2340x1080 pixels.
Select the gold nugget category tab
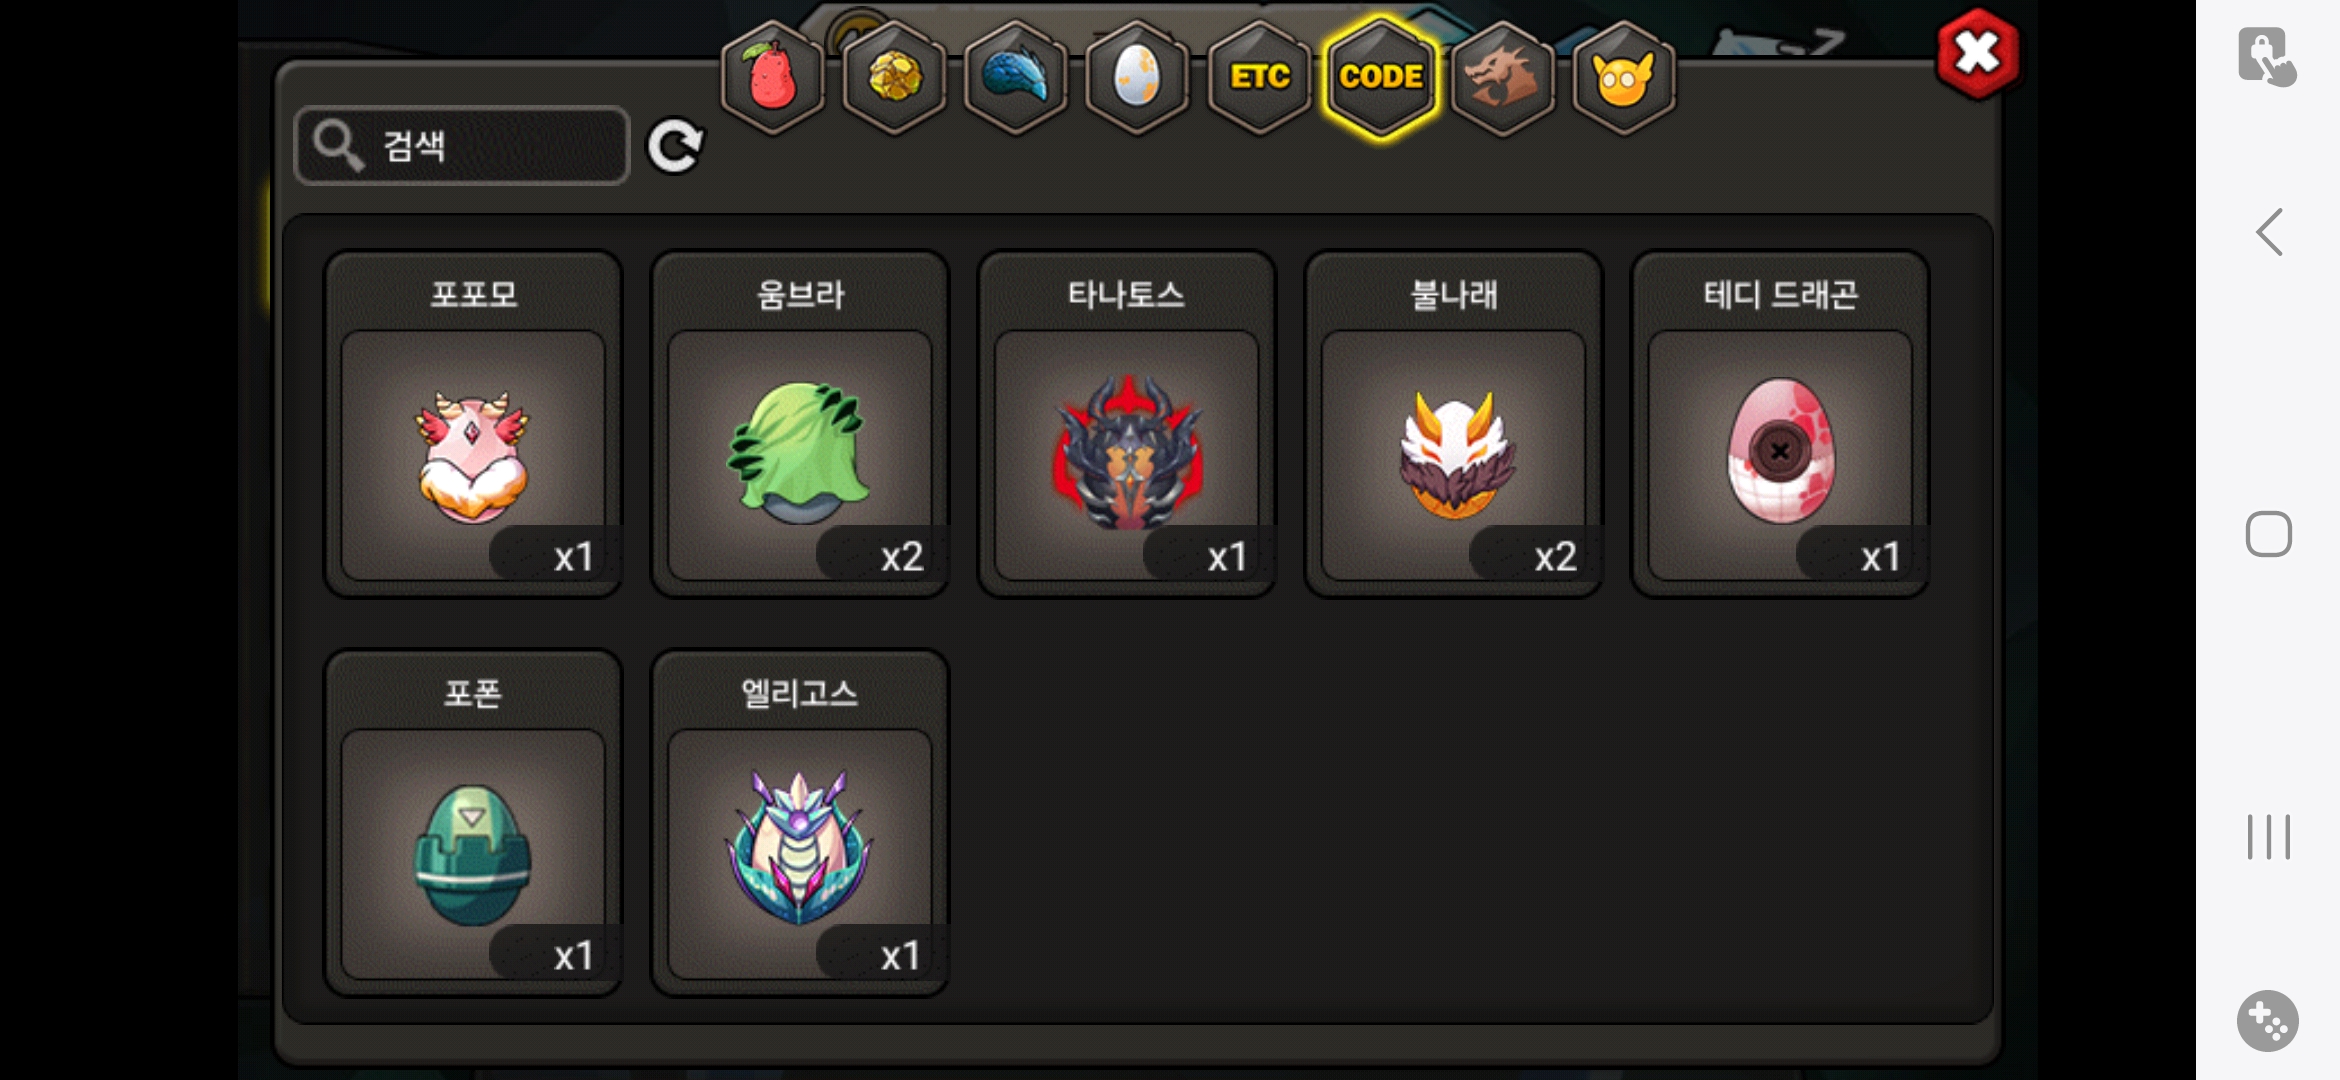pyautogui.click(x=894, y=77)
